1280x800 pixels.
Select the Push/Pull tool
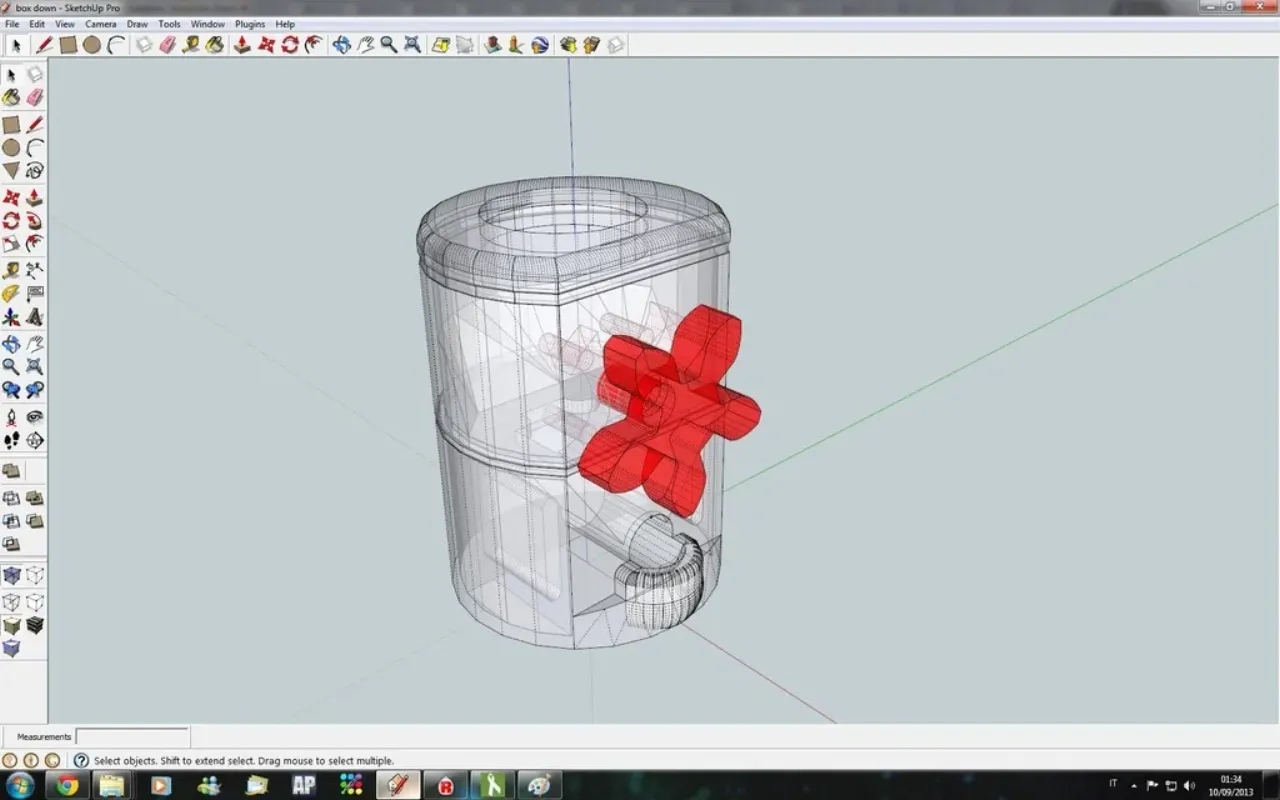[242, 44]
